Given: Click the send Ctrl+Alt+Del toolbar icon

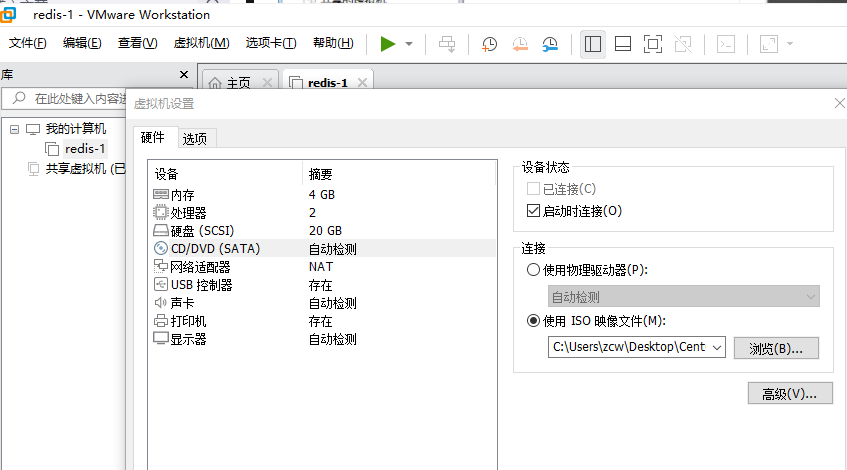Looking at the screenshot, I should 447,44.
